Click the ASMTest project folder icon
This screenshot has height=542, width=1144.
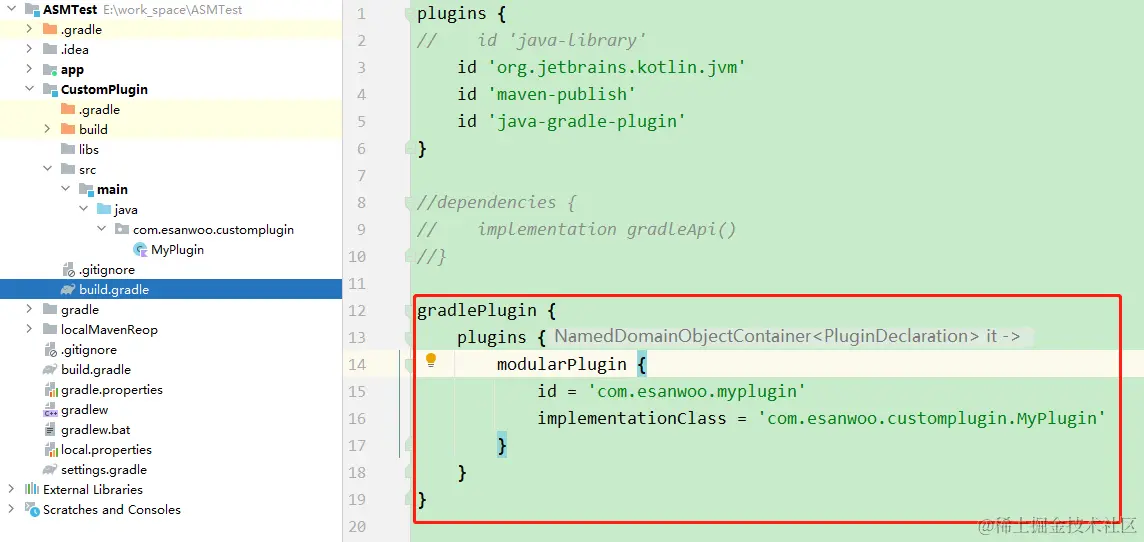[31, 10]
